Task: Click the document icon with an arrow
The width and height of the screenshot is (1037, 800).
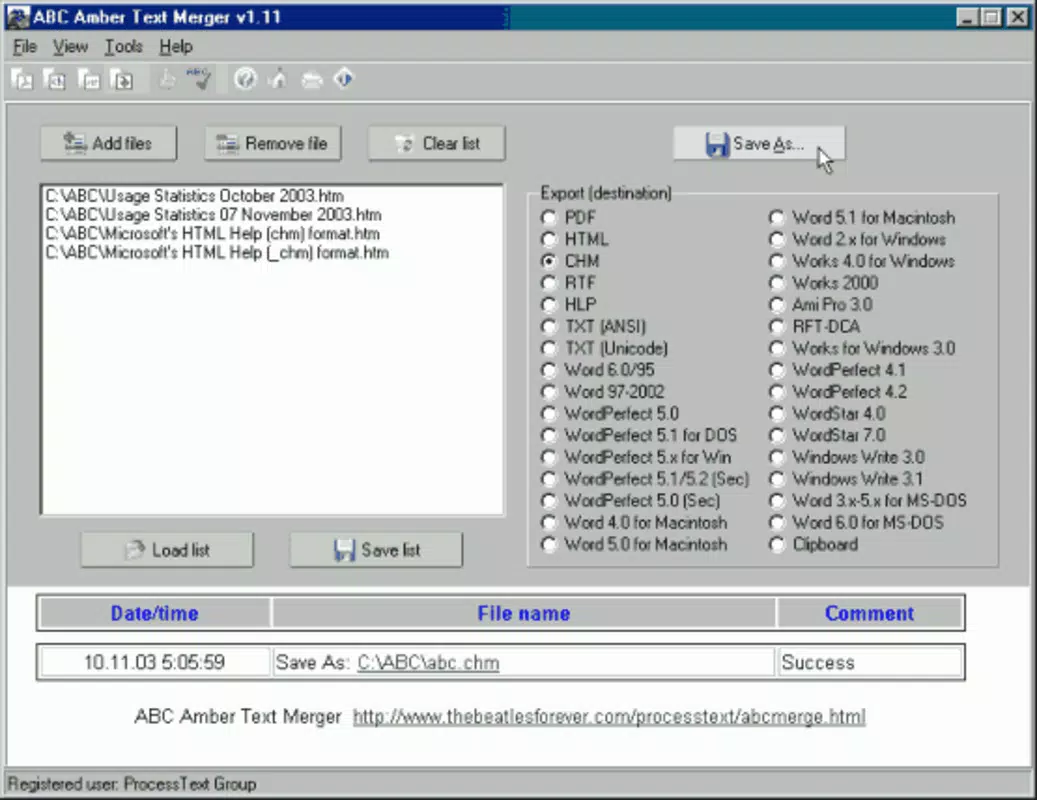Action: coord(122,80)
